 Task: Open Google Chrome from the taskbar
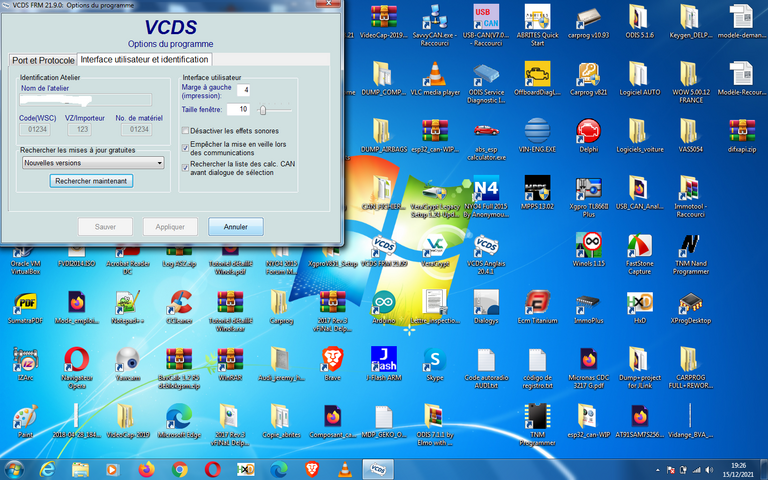point(179,470)
